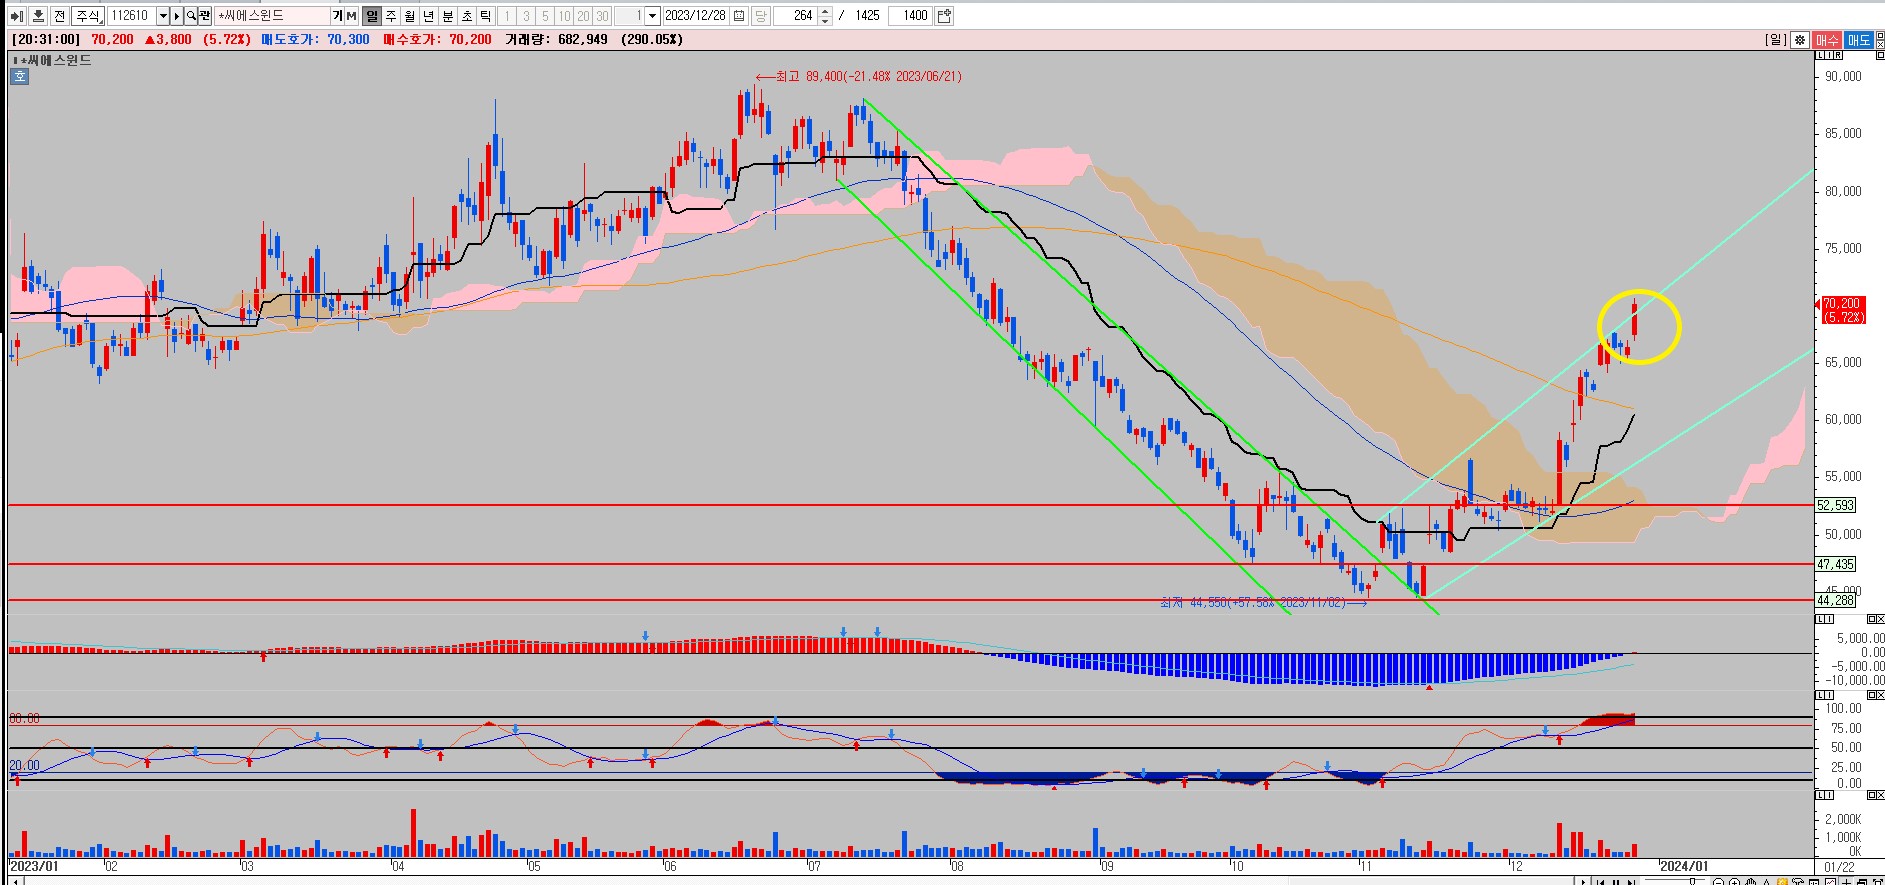Image resolution: width=1885 pixels, height=885 pixels.
Task: Click the first toolbar icon with bar and arrow
Action: pyautogui.click(x=16, y=16)
